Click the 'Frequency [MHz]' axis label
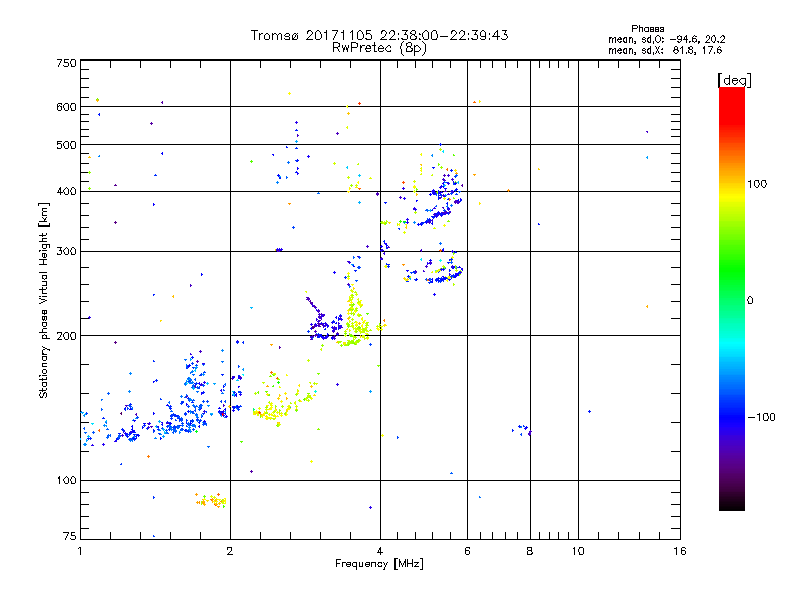The height and width of the screenshot is (600, 800). 379,564
